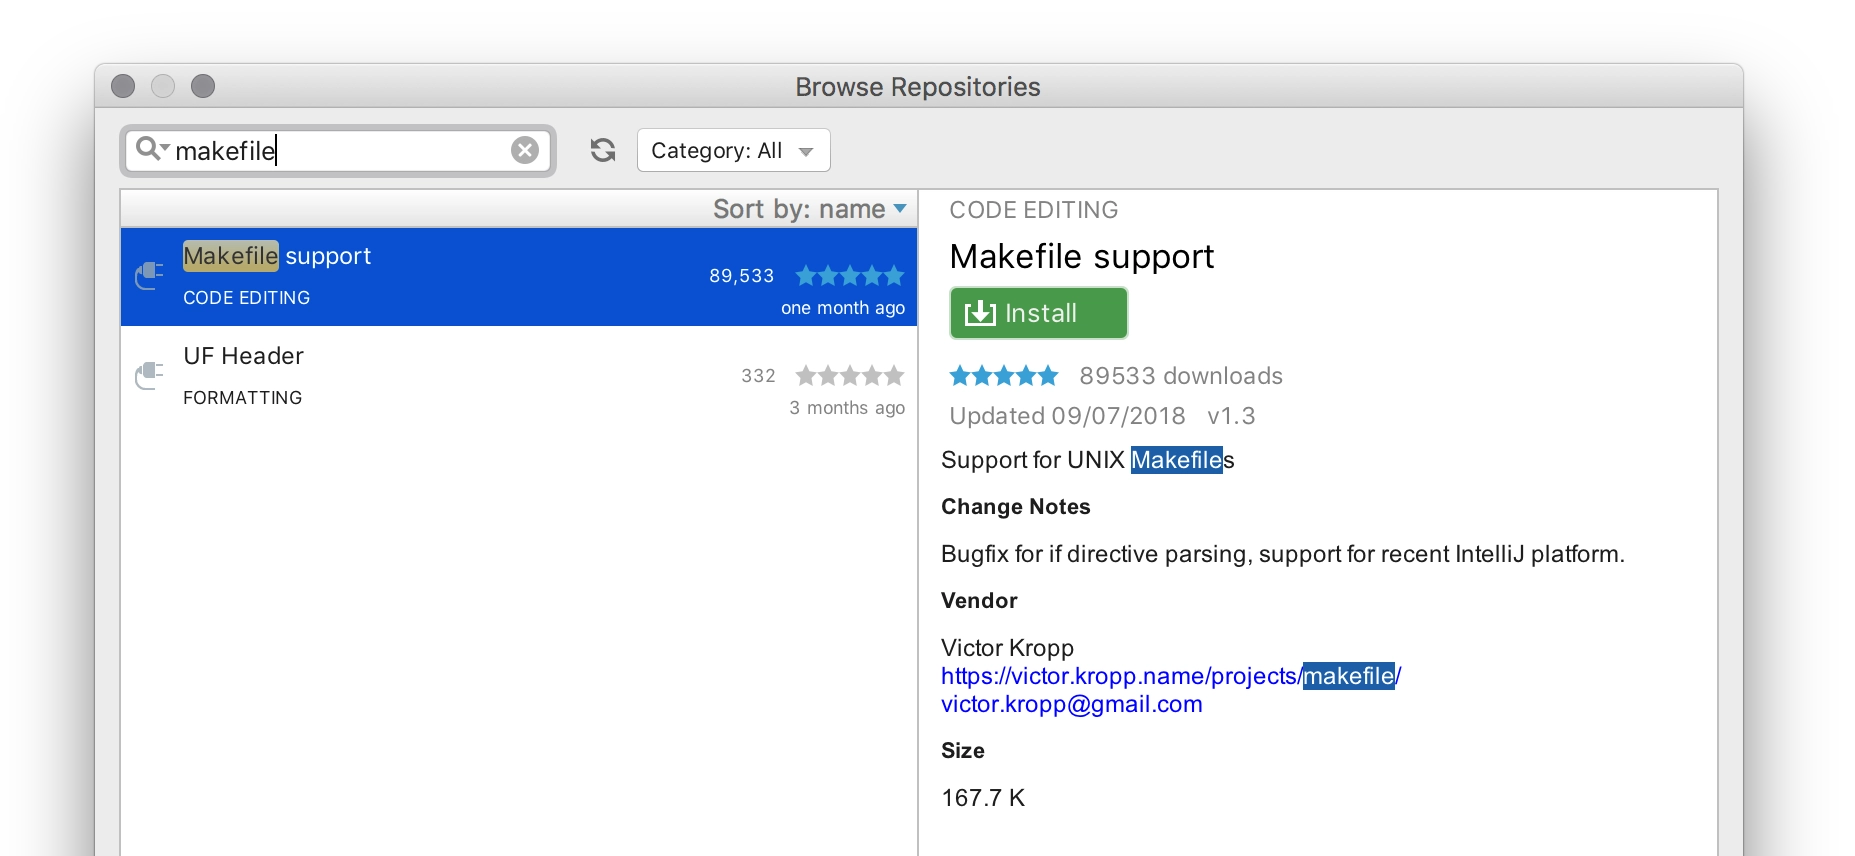Screen dimensions: 1855x856
Task: Clear the makefile search text
Action: (525, 150)
